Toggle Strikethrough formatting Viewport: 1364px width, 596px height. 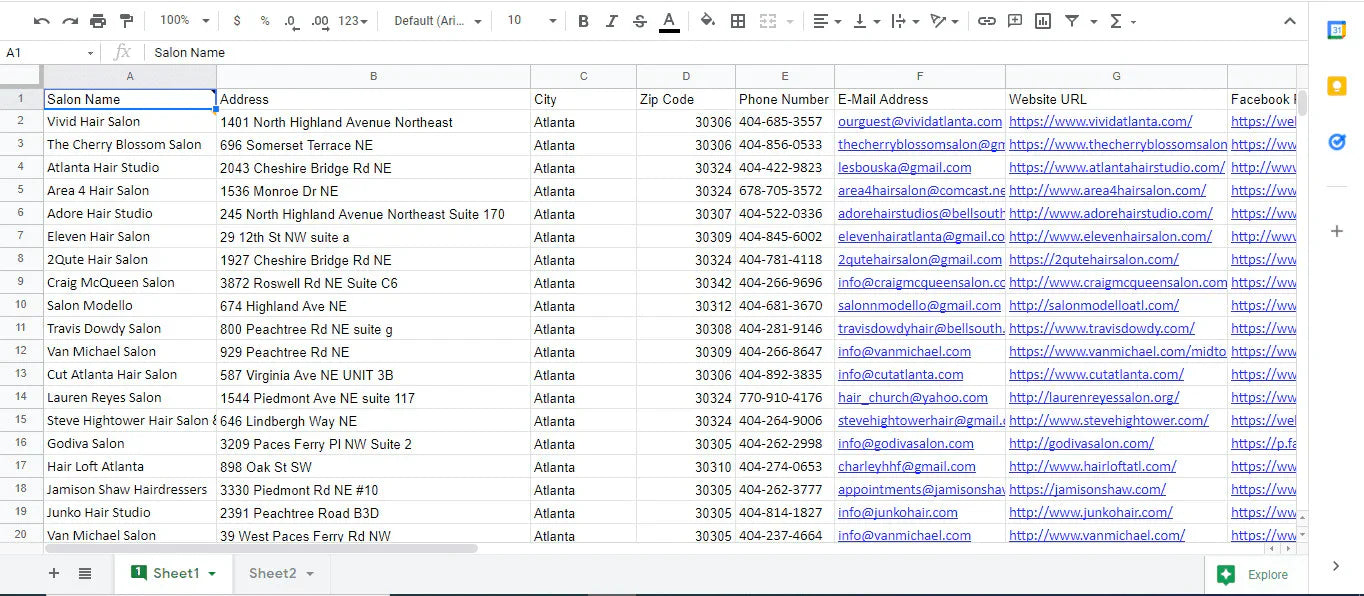[x=640, y=21]
